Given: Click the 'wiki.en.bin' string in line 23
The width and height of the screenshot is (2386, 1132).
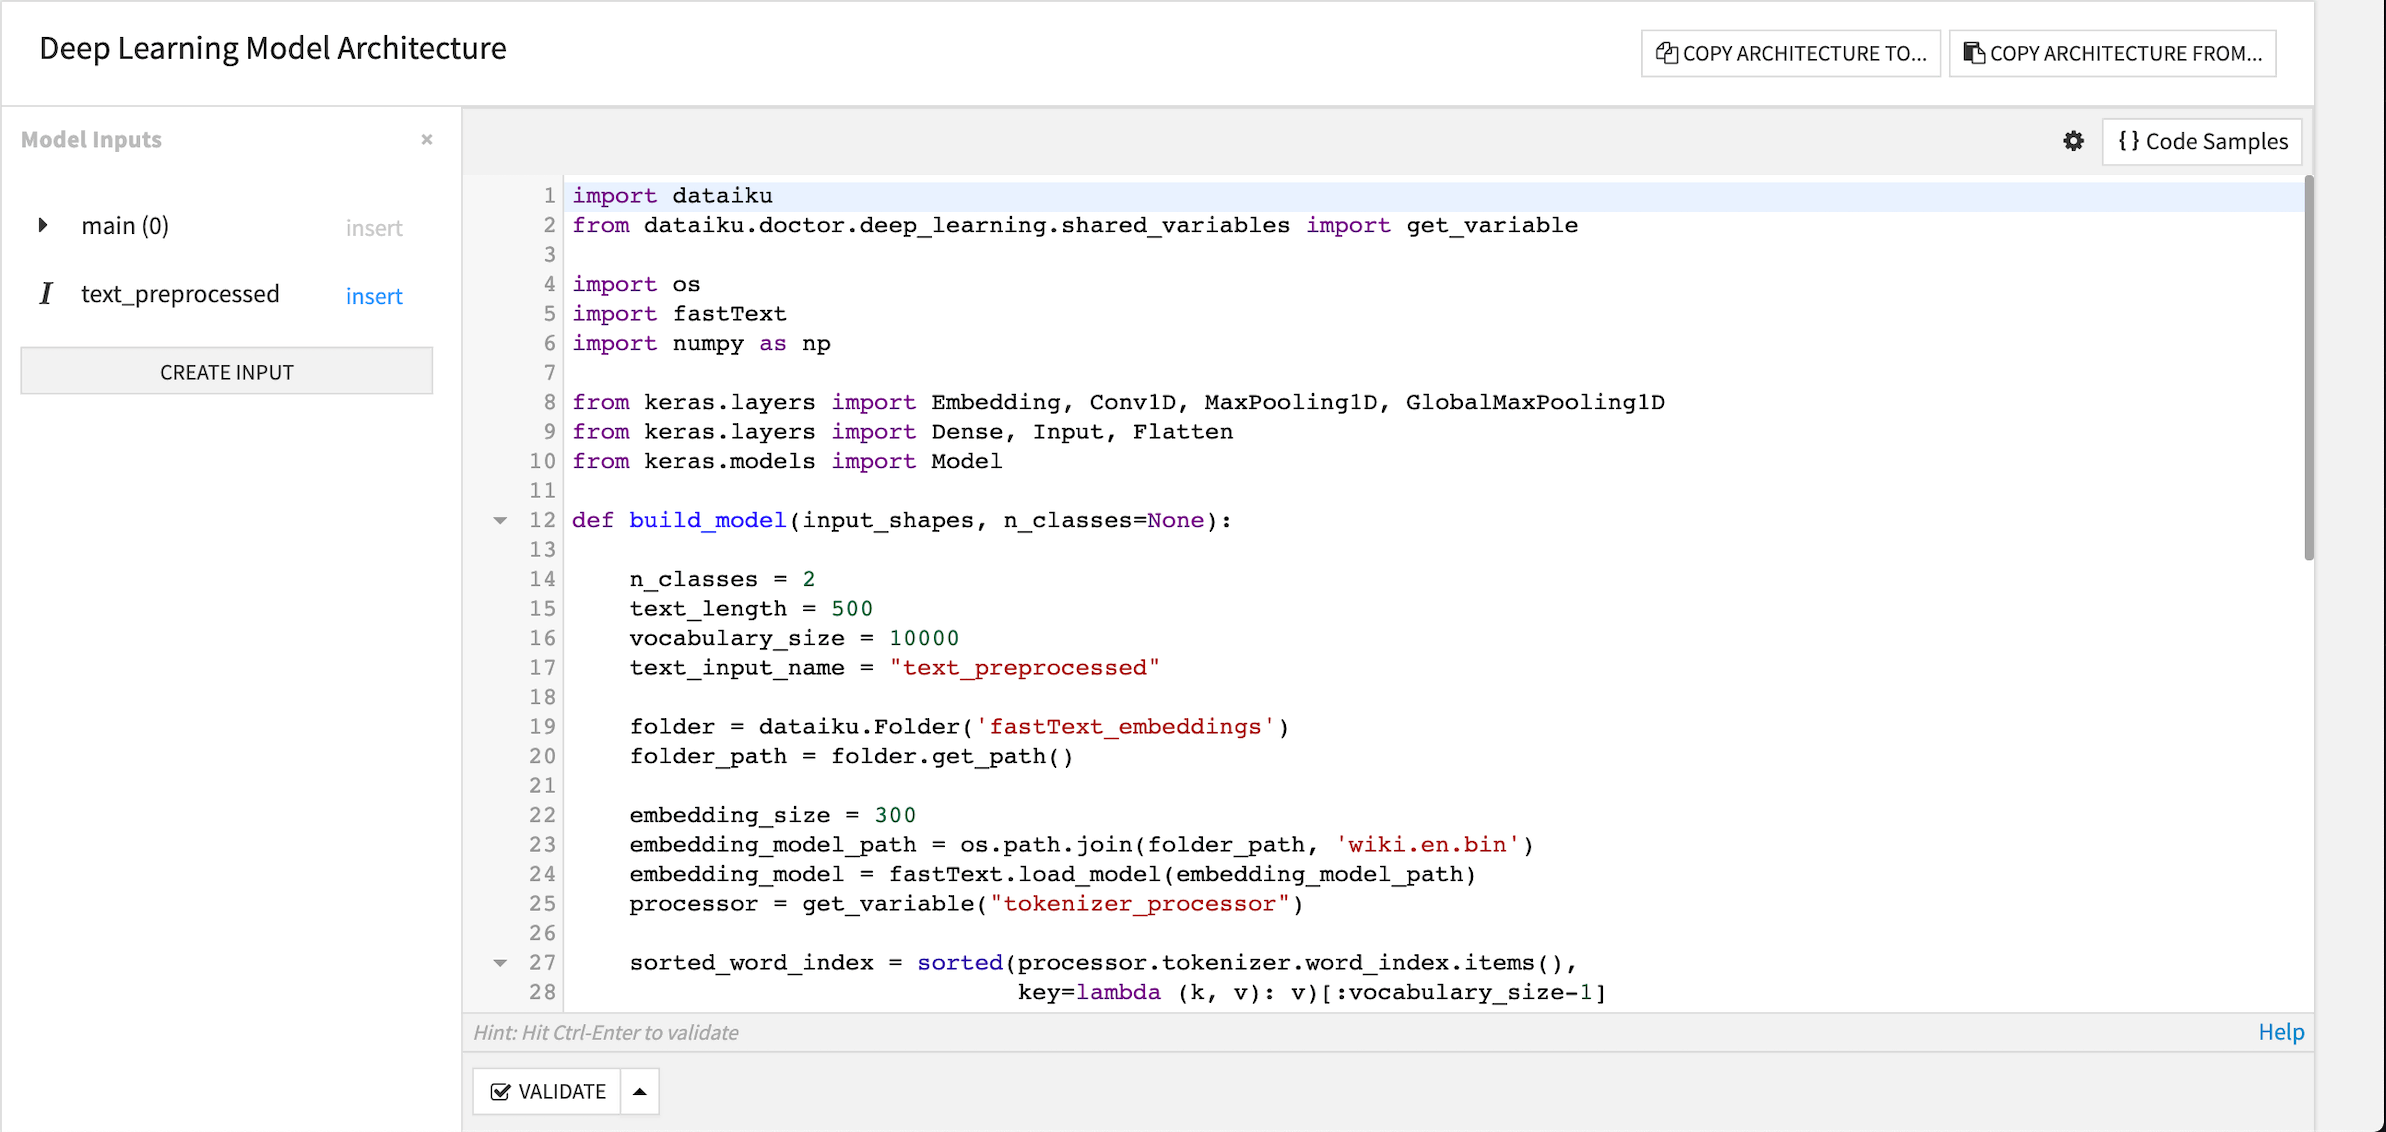Looking at the screenshot, I should 1427,845.
